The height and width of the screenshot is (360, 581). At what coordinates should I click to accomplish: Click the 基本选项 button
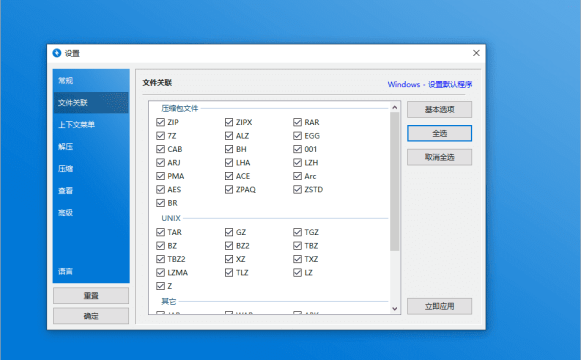click(439, 109)
